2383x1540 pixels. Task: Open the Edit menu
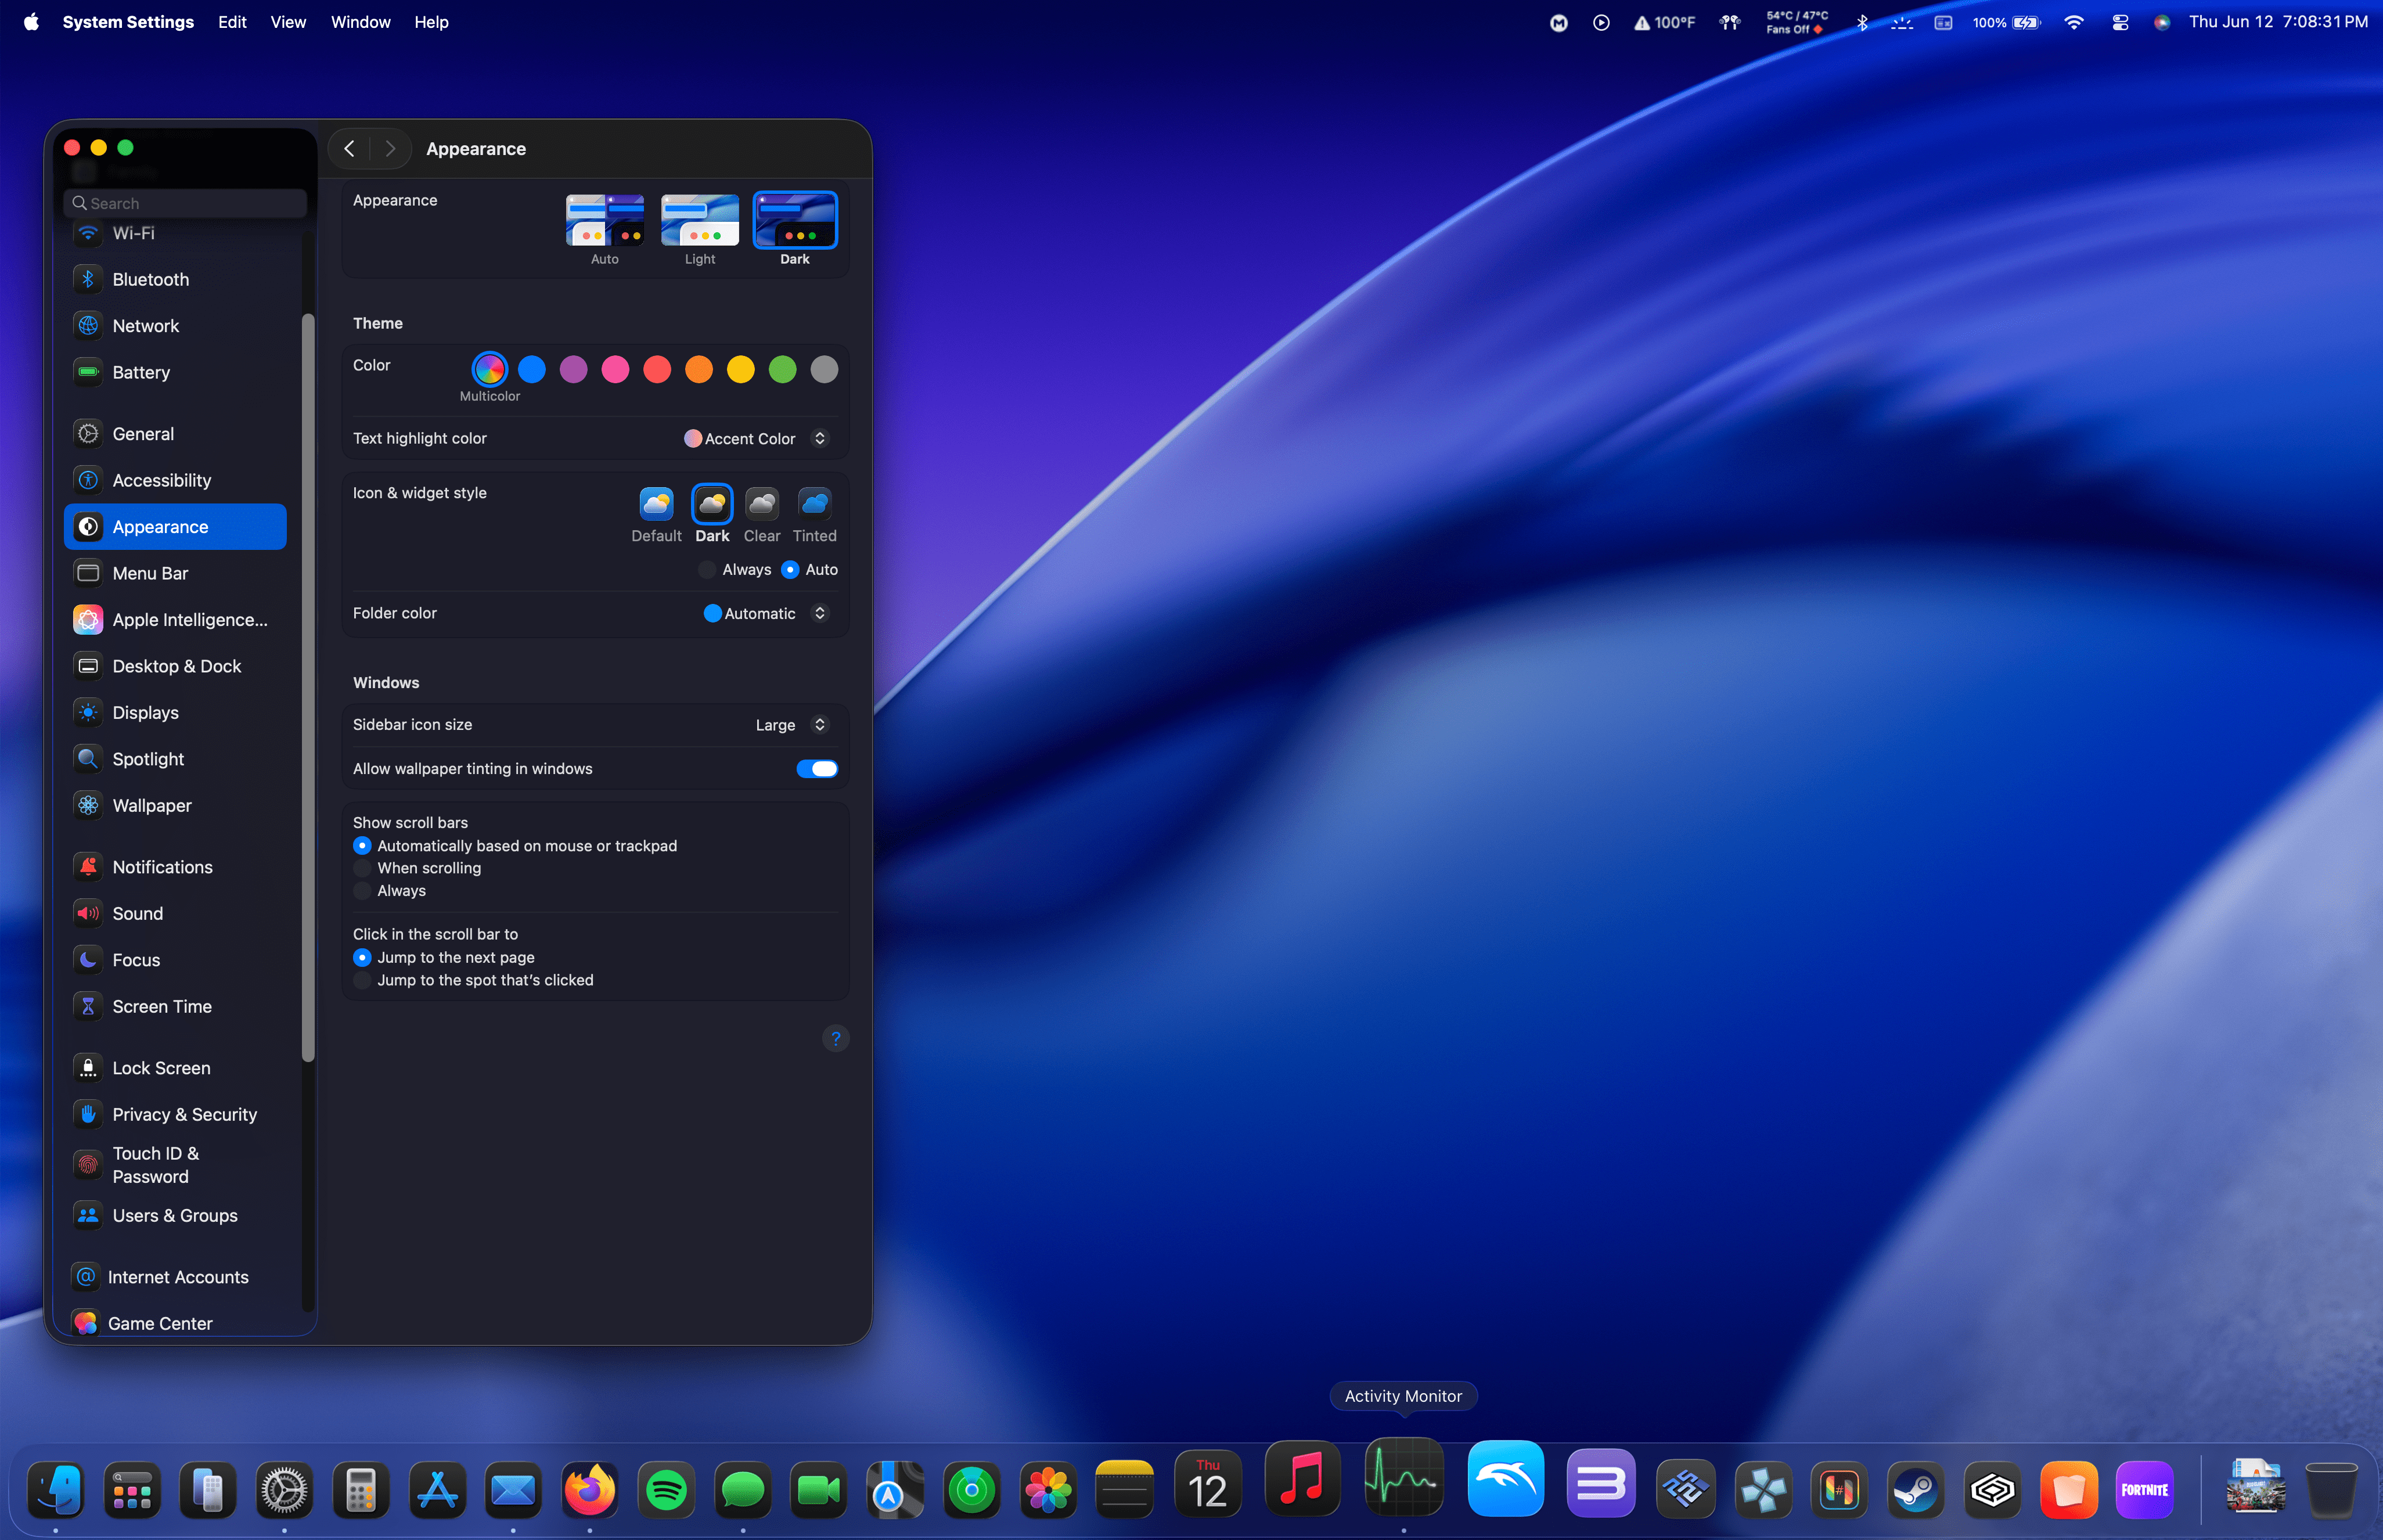232,22
